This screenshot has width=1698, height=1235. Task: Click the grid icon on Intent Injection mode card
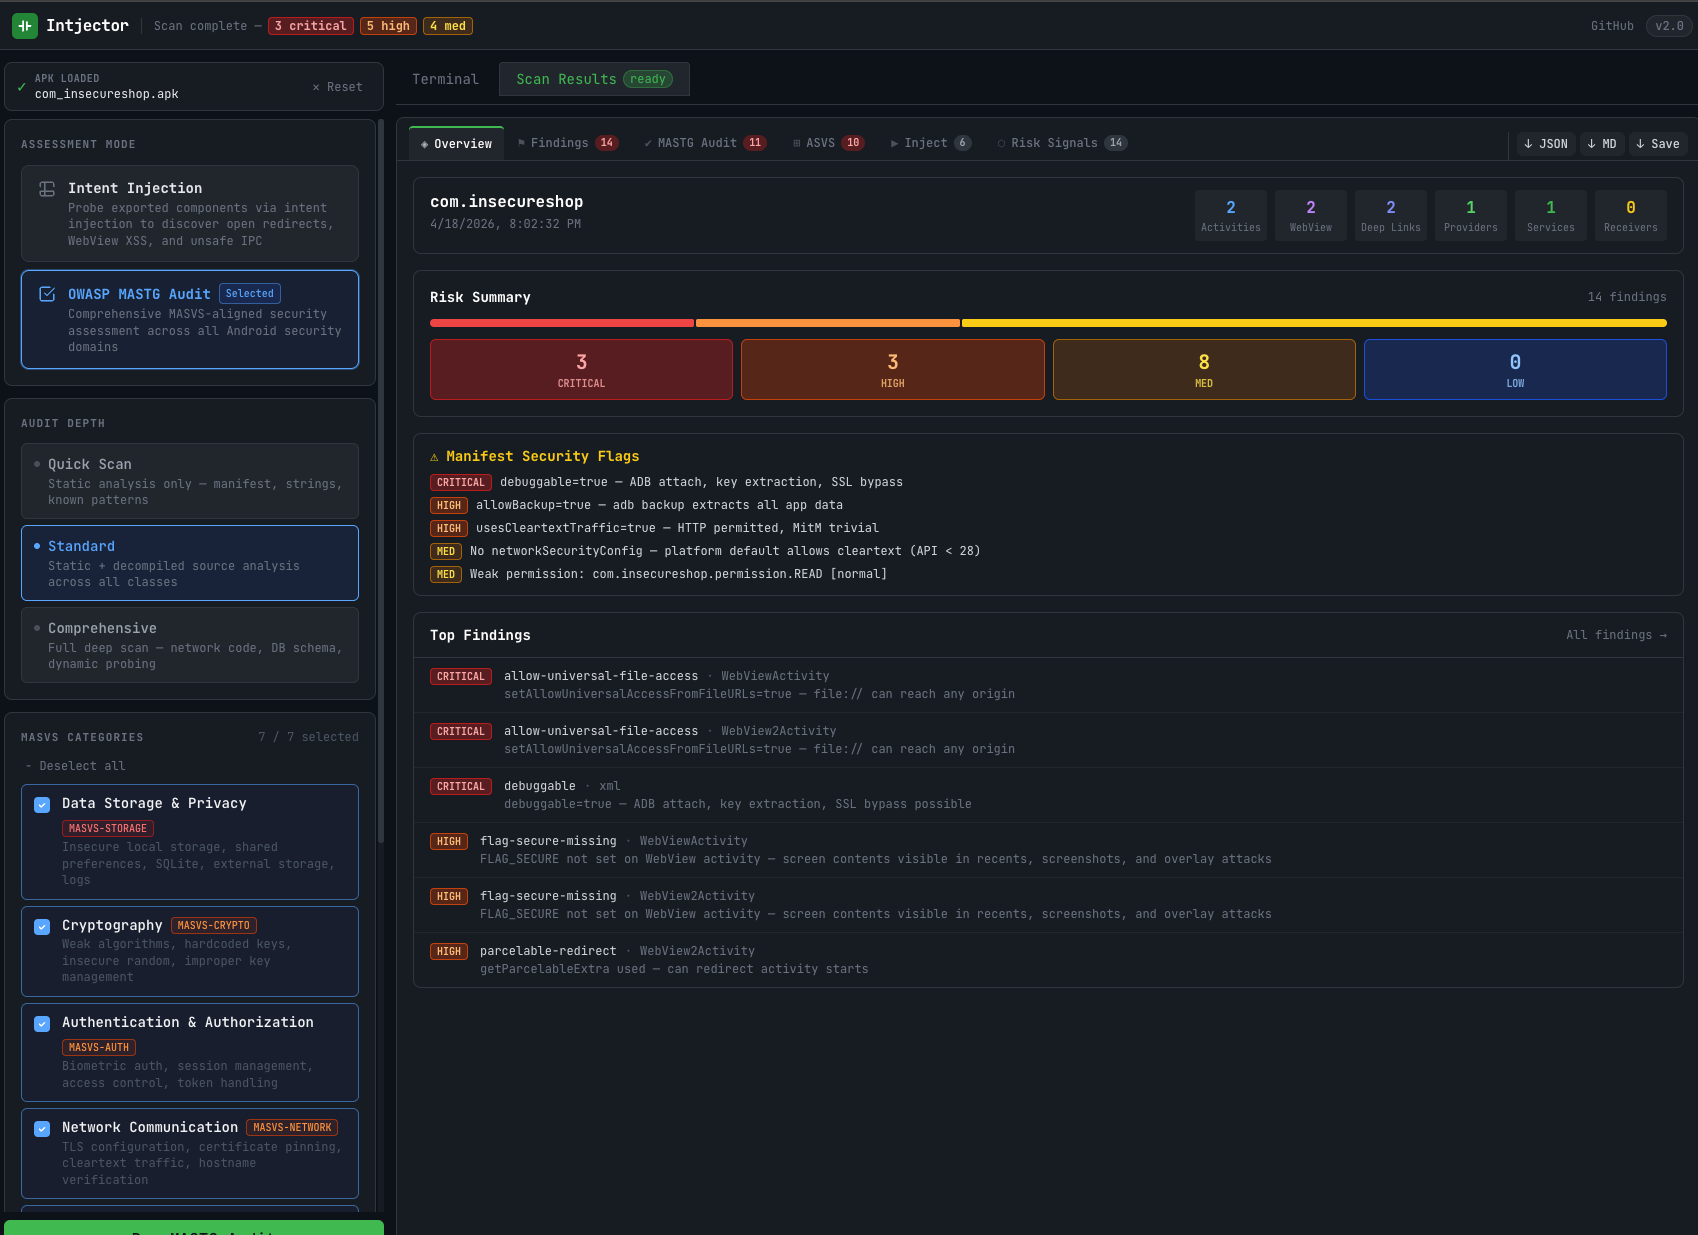point(46,188)
